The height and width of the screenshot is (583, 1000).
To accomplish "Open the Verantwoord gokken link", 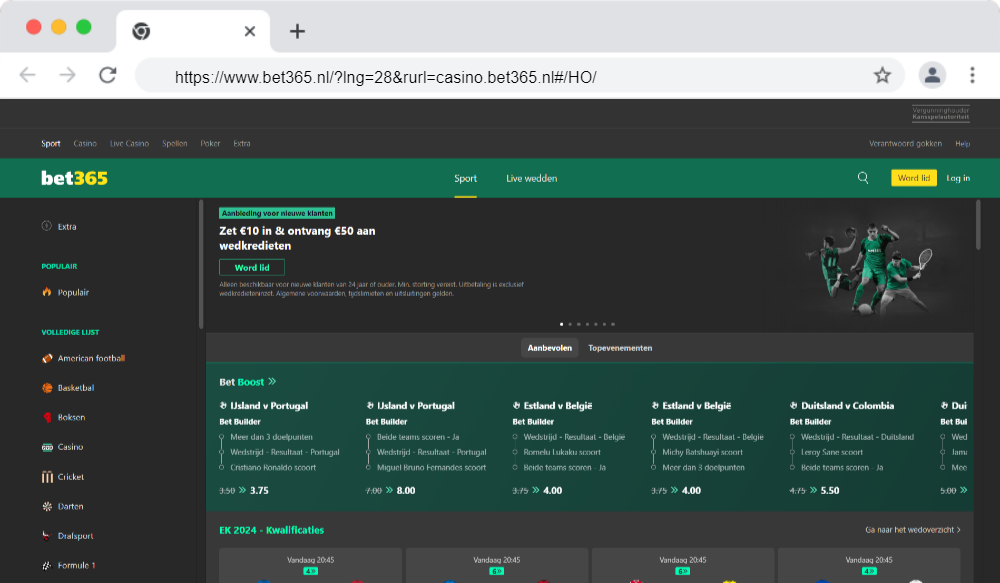I will [x=906, y=144].
